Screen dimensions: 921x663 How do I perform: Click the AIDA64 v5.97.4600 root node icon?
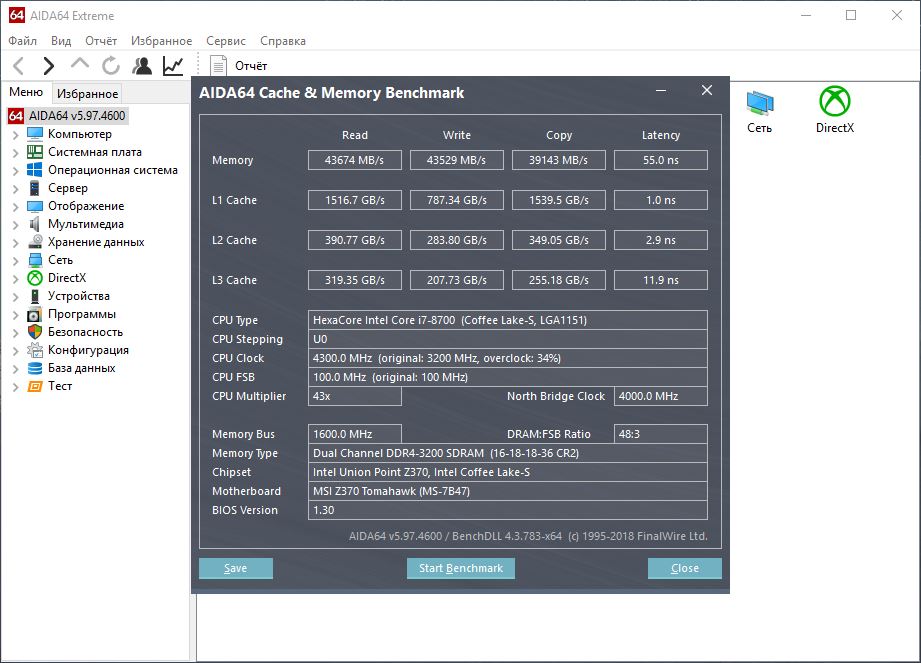click(16, 116)
